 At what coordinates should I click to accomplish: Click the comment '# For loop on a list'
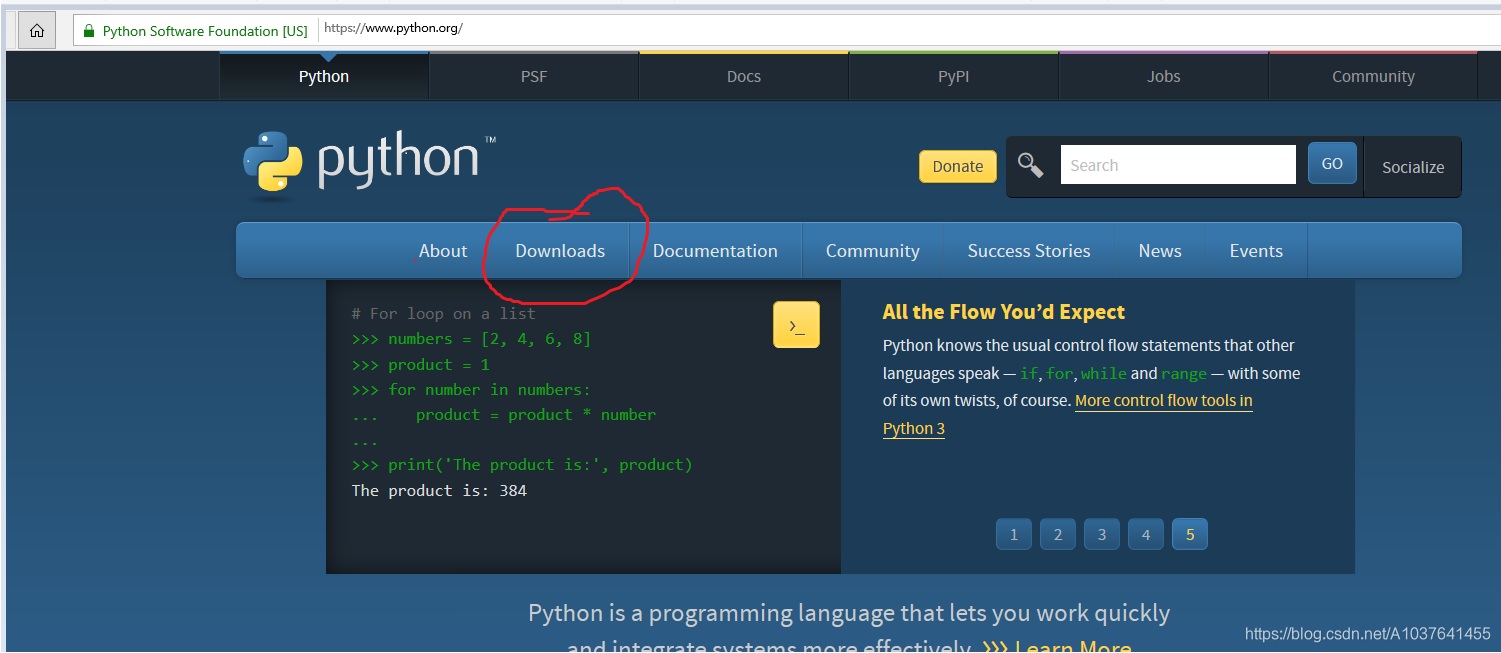click(444, 313)
